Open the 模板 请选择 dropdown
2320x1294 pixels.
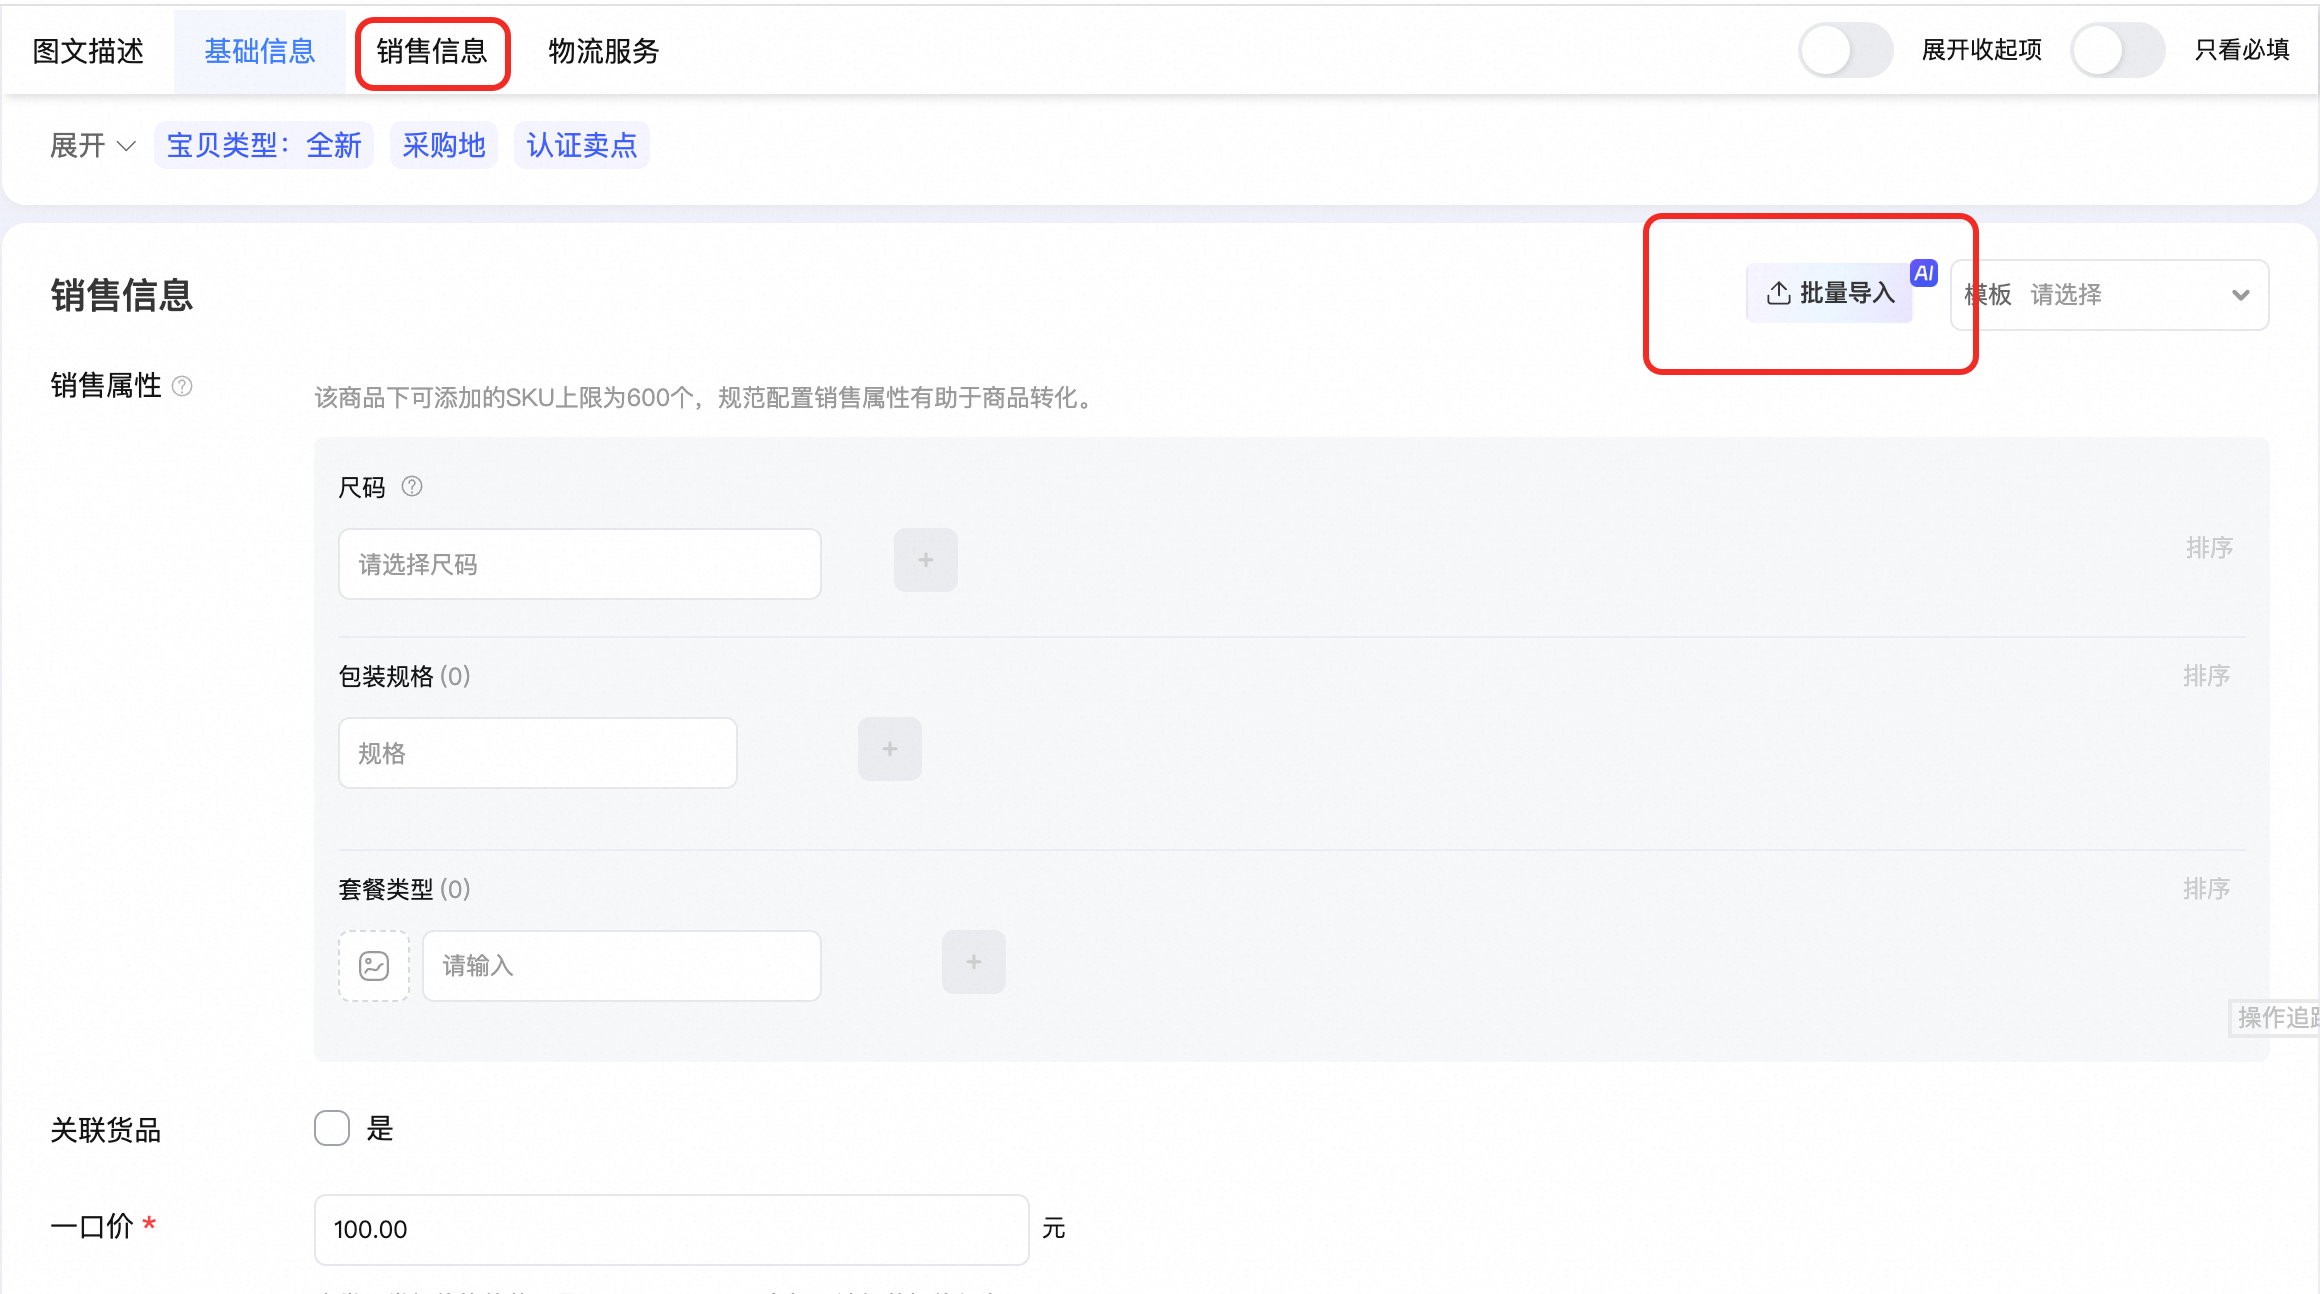2110,295
